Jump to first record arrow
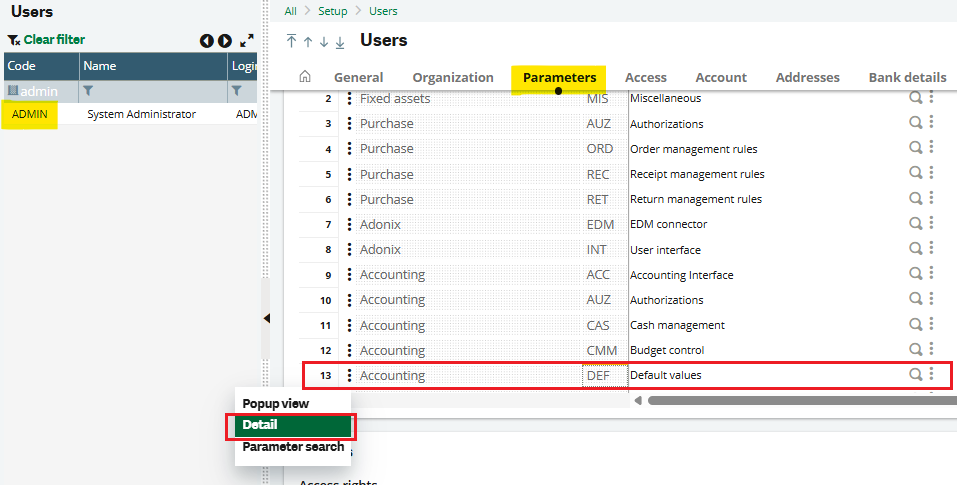The width and height of the screenshot is (957, 485). click(291, 41)
